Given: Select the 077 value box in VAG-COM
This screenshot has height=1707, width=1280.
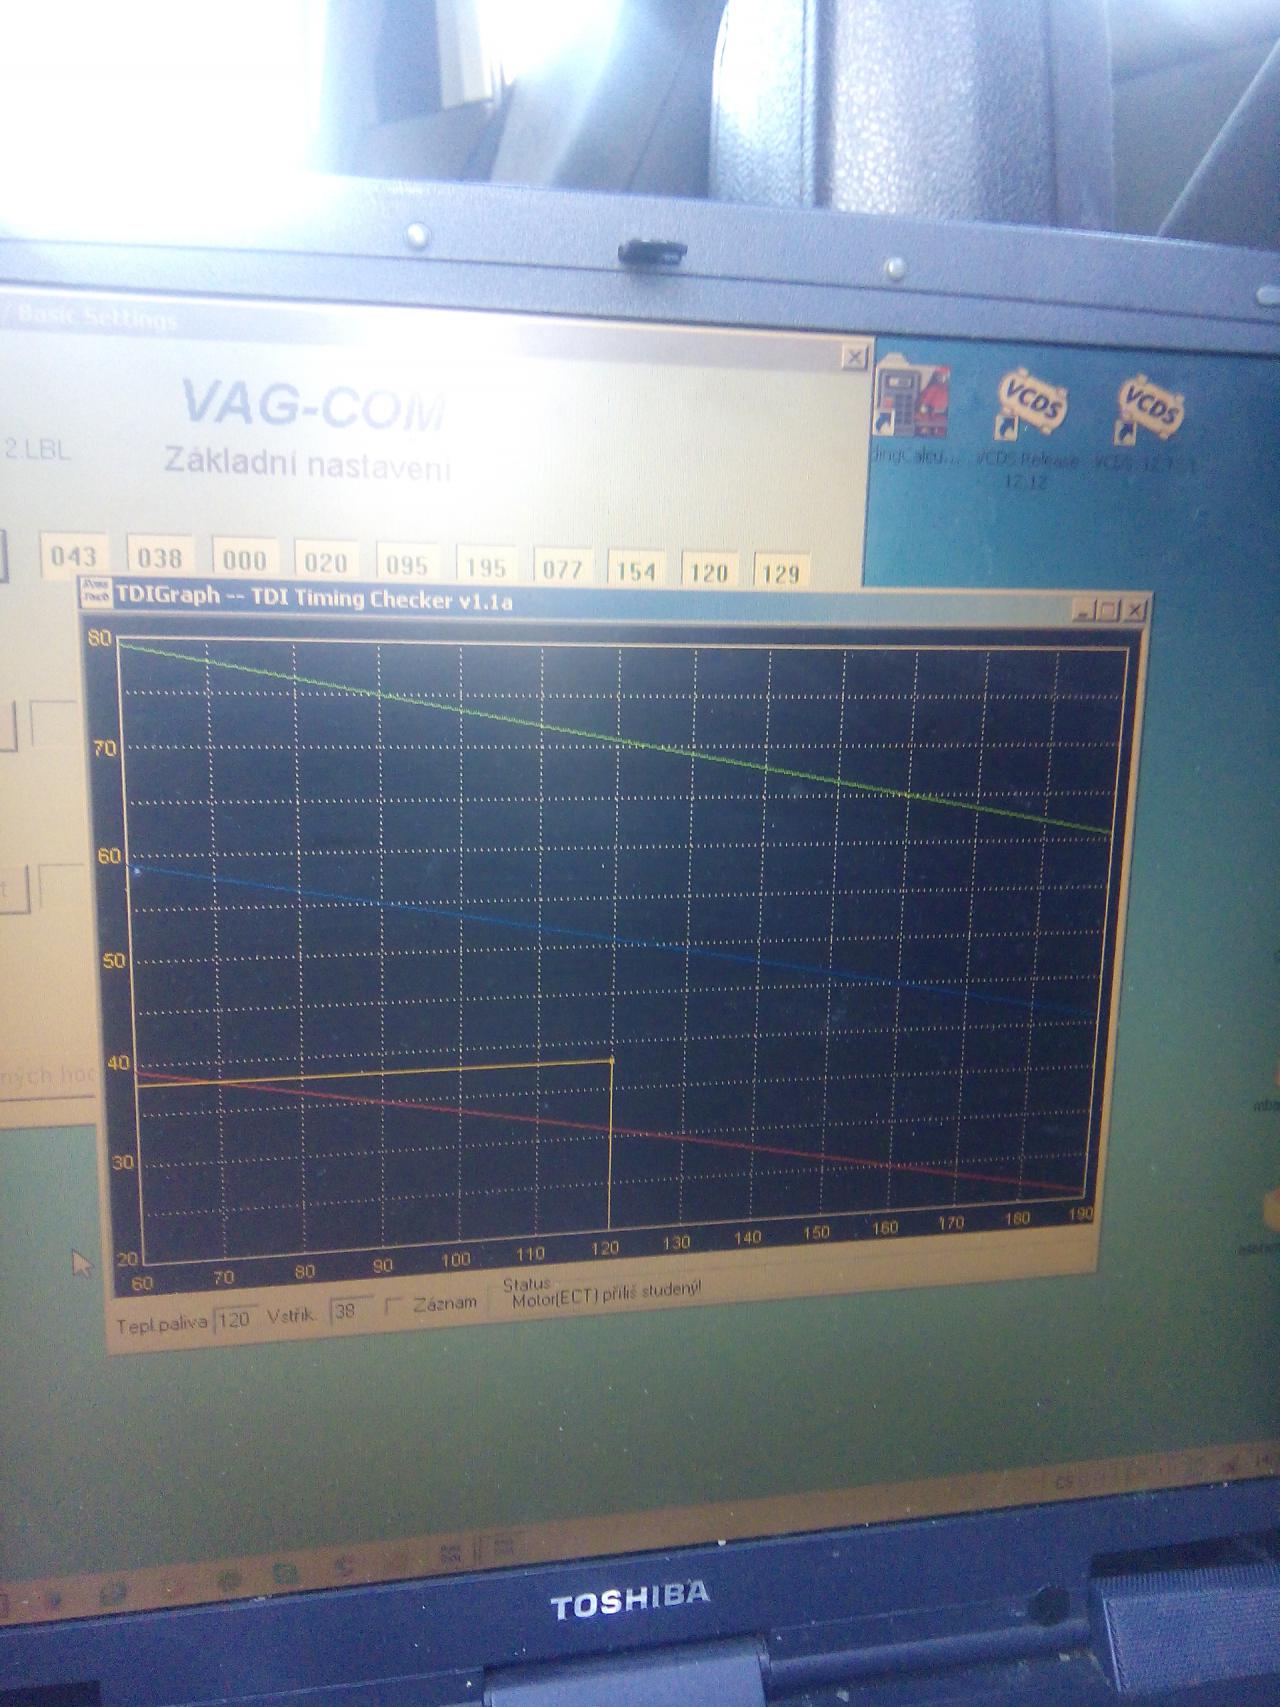Looking at the screenshot, I should [562, 568].
